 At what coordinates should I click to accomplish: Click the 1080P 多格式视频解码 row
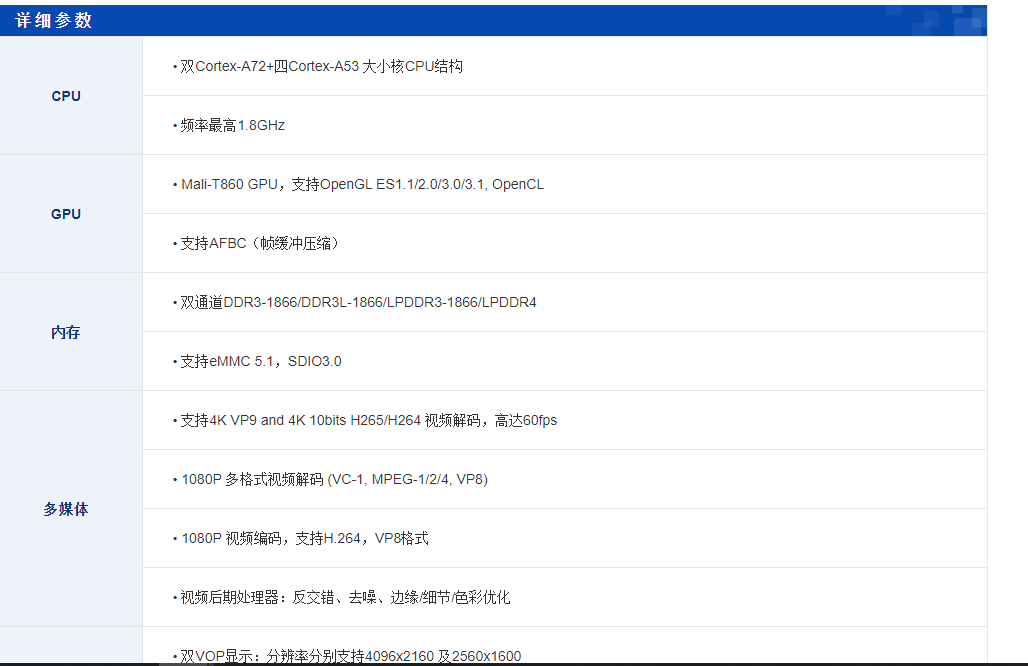coord(564,479)
